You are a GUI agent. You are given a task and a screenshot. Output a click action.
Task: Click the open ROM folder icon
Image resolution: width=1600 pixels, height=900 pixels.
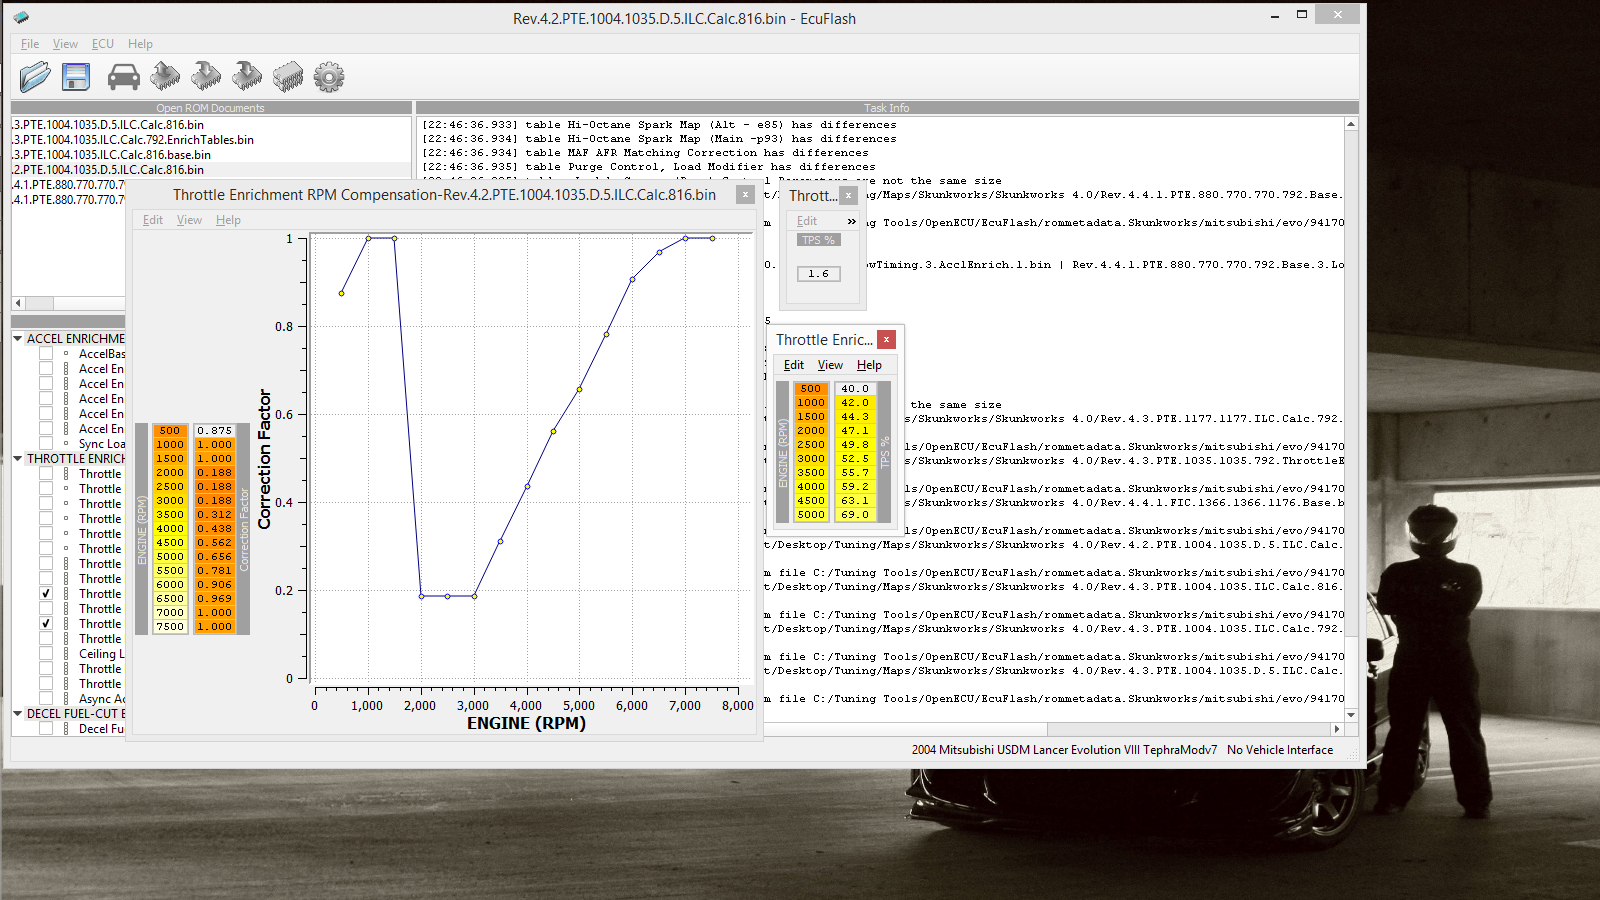pos(34,77)
